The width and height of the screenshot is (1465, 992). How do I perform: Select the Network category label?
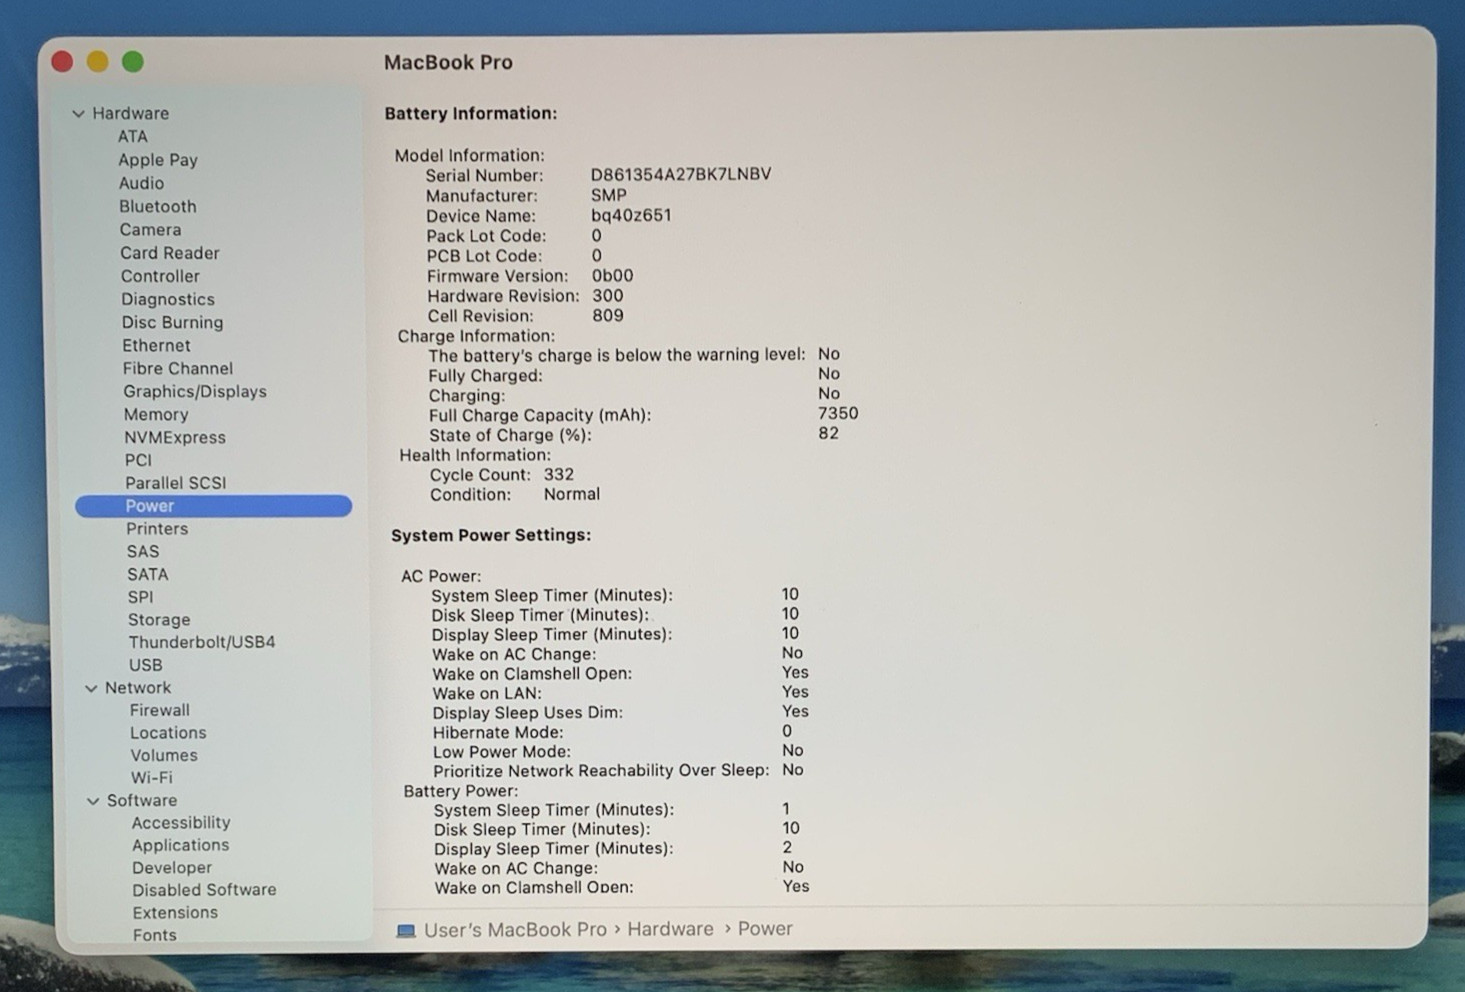[138, 688]
